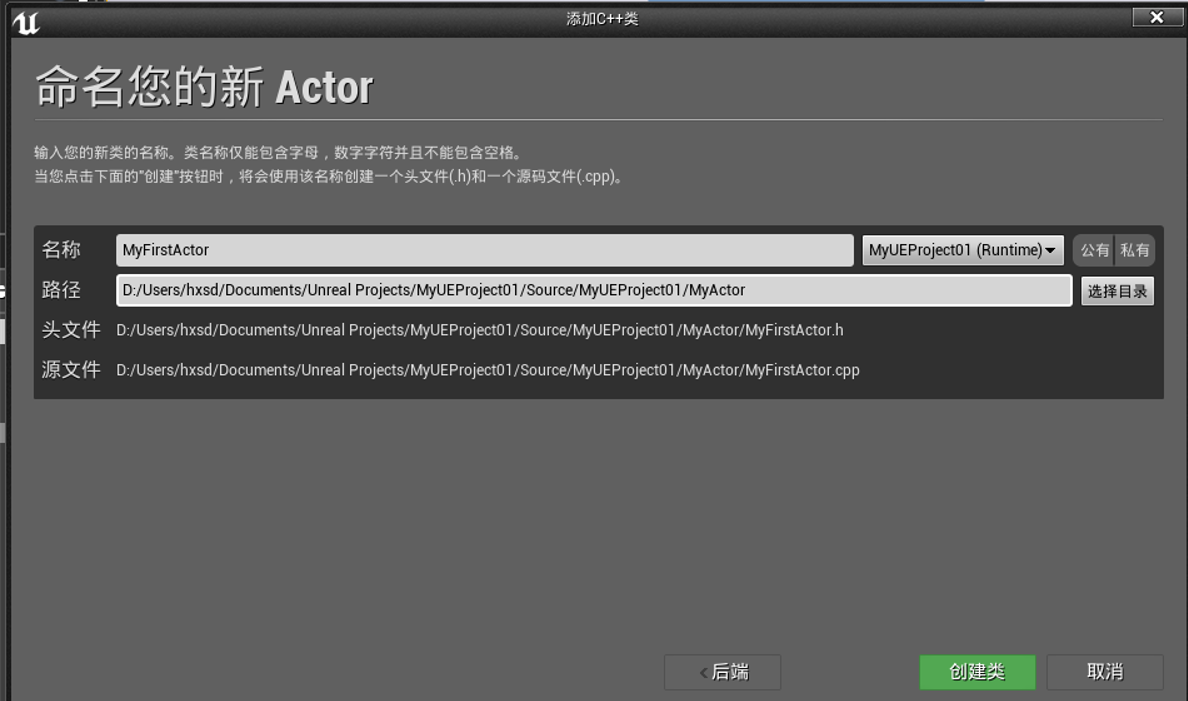1188x701 pixels.
Task: Click the Unreal Engine logo icon
Action: click(26, 22)
